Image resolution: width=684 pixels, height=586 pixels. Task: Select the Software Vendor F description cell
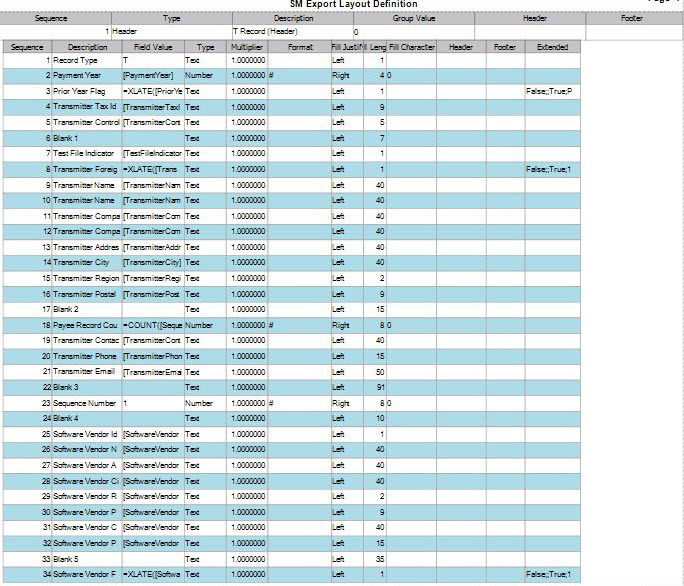[x=84, y=574]
